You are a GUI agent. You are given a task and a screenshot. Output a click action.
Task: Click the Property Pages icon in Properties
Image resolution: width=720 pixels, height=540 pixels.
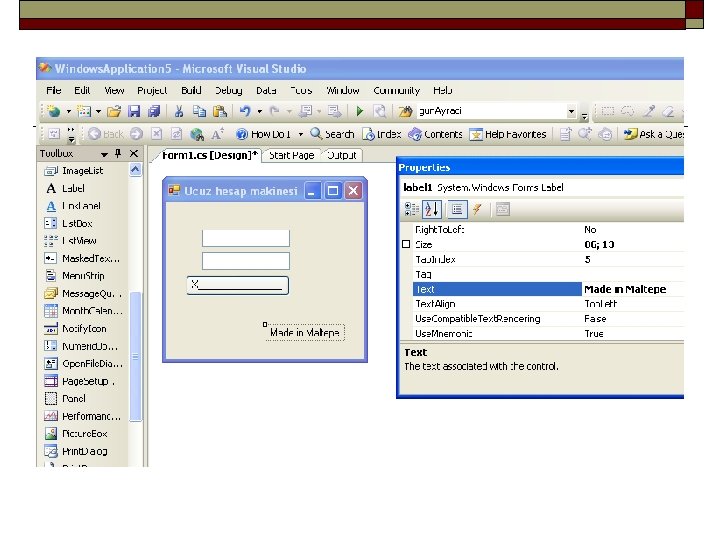[x=502, y=209]
